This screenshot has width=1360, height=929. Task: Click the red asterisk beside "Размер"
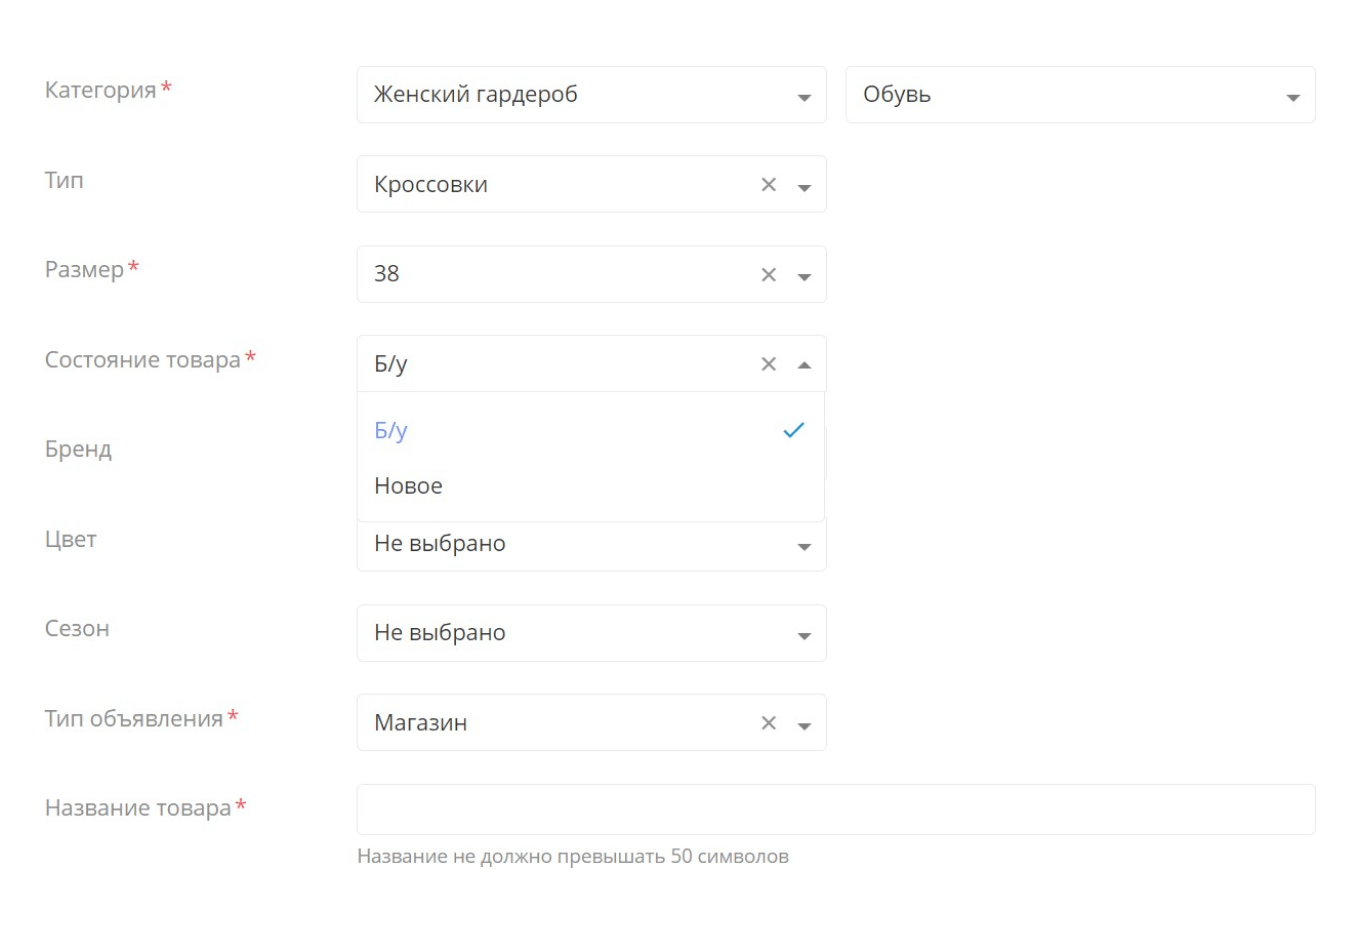(132, 268)
